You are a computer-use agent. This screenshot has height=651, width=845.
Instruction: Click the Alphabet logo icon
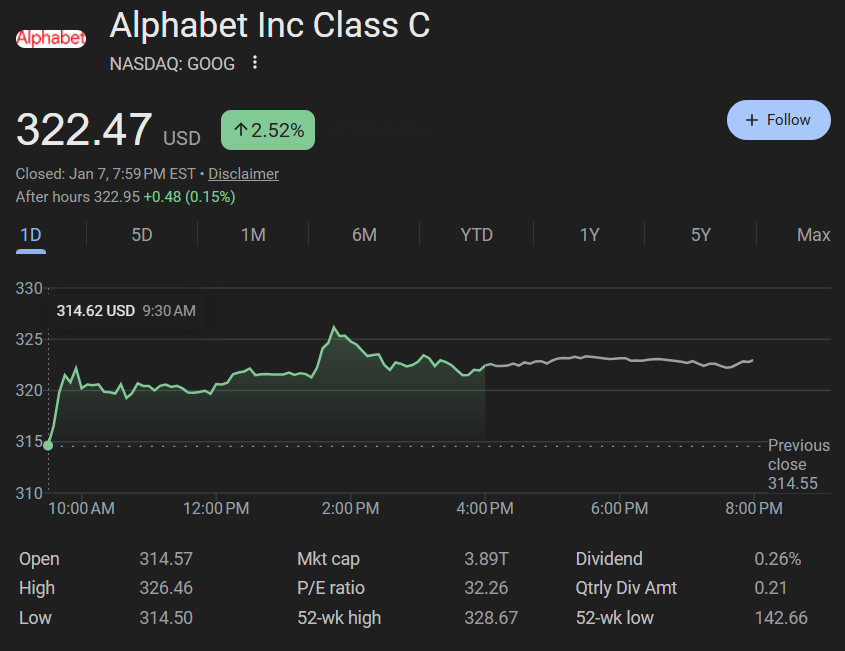pos(50,39)
